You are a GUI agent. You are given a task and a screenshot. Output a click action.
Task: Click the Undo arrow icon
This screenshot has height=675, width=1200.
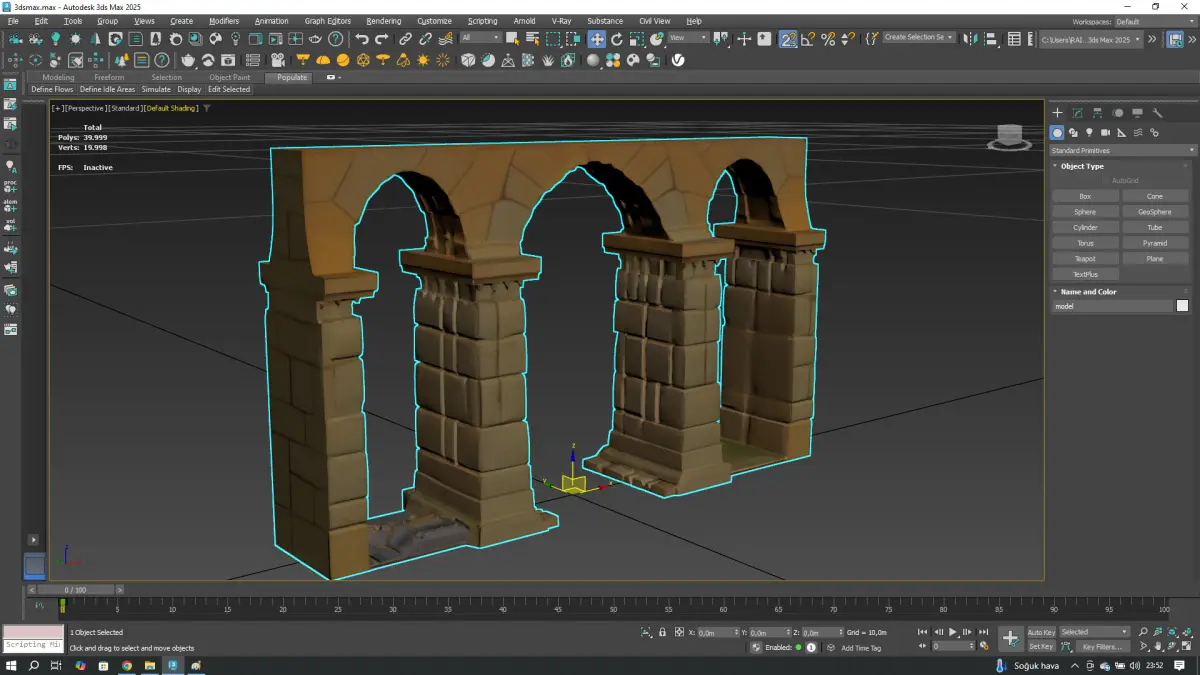362,39
